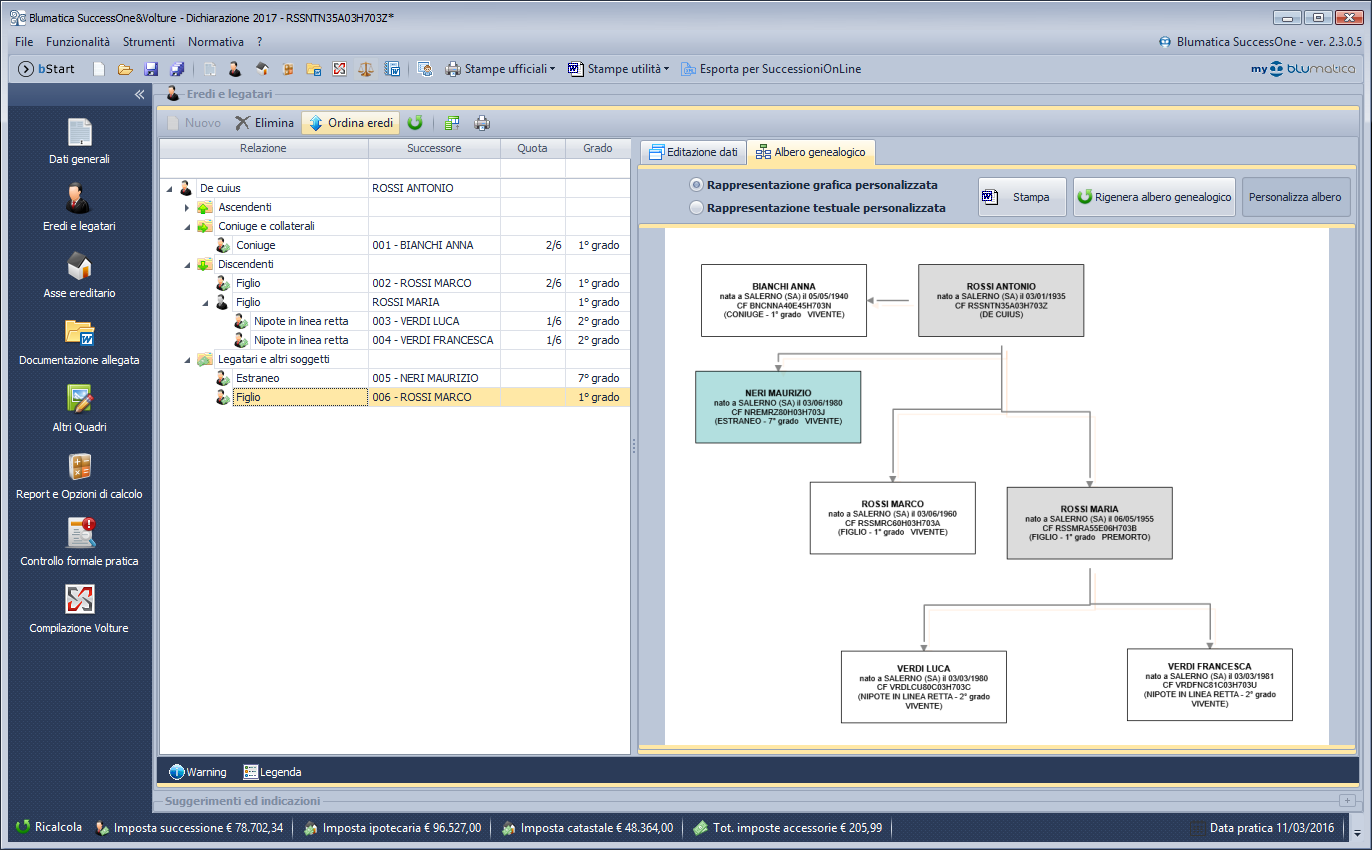Image resolution: width=1372 pixels, height=850 pixels.
Task: Open Compilazione Volture in sidebar
Action: tap(79, 610)
